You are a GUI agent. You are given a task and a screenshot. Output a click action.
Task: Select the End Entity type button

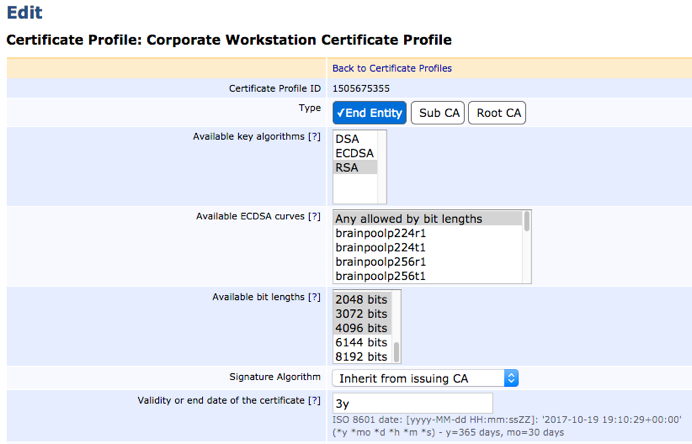click(370, 113)
